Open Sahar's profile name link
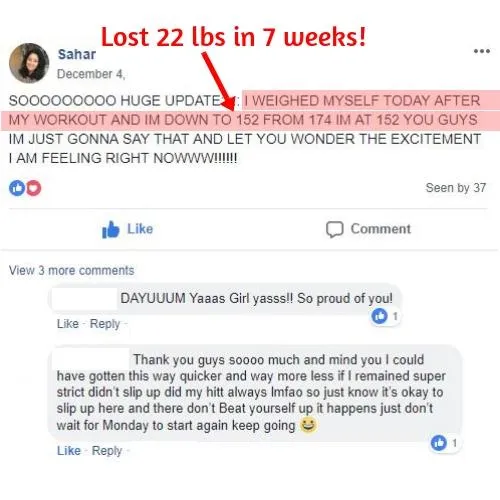 pyautogui.click(x=77, y=54)
